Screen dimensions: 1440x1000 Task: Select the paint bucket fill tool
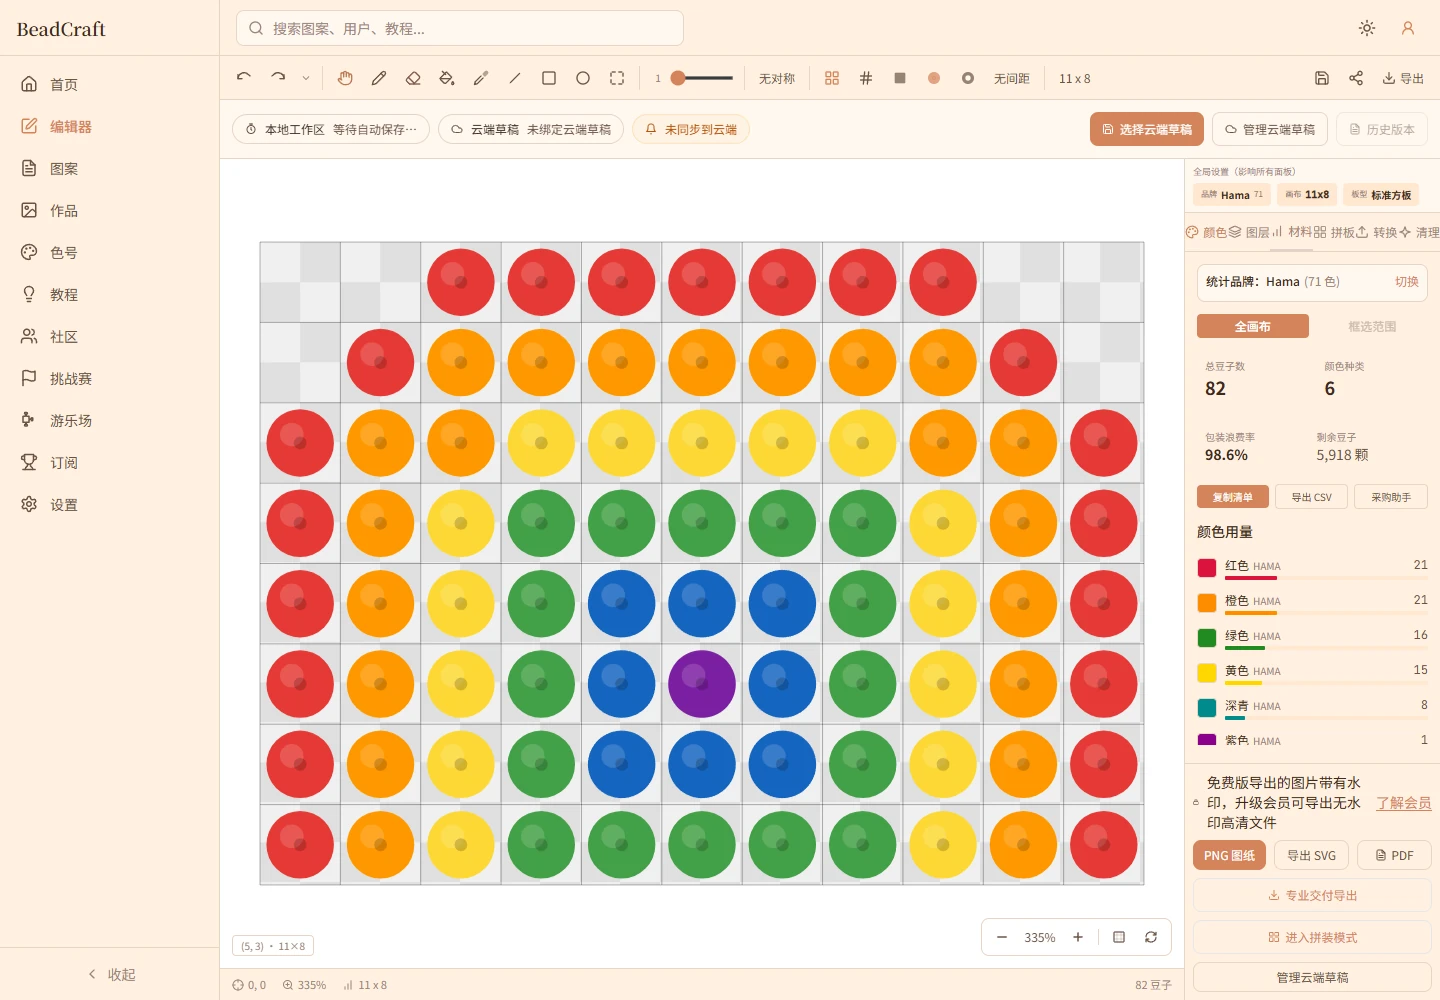point(447,78)
